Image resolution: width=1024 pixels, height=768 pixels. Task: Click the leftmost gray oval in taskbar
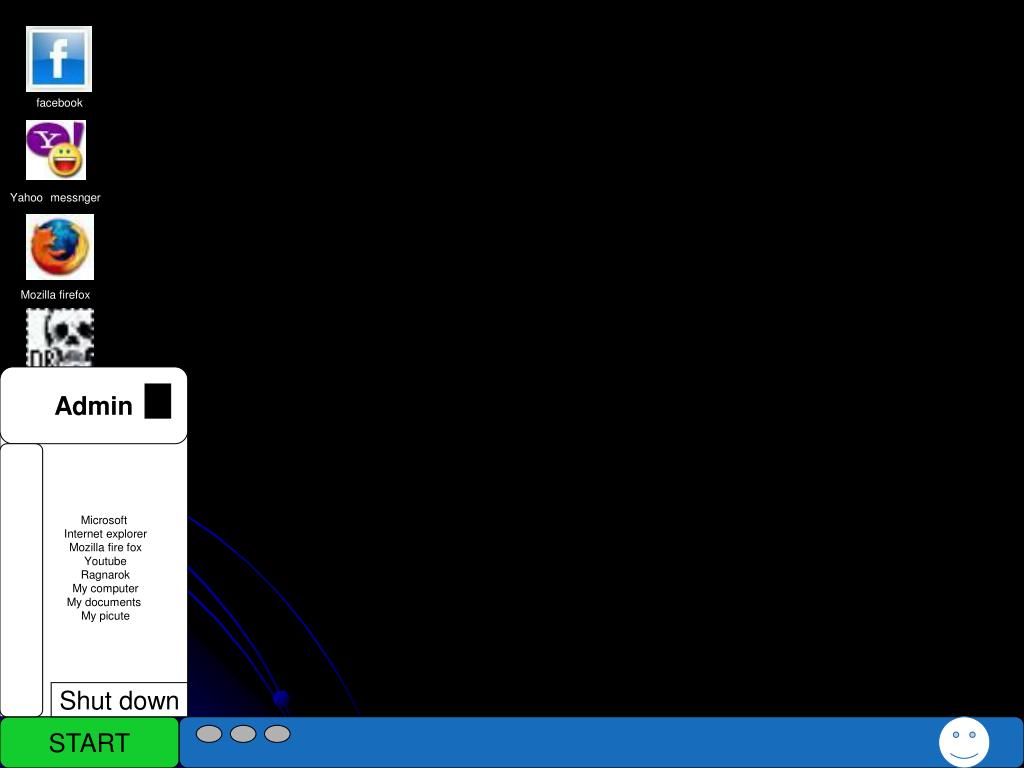[x=209, y=734]
